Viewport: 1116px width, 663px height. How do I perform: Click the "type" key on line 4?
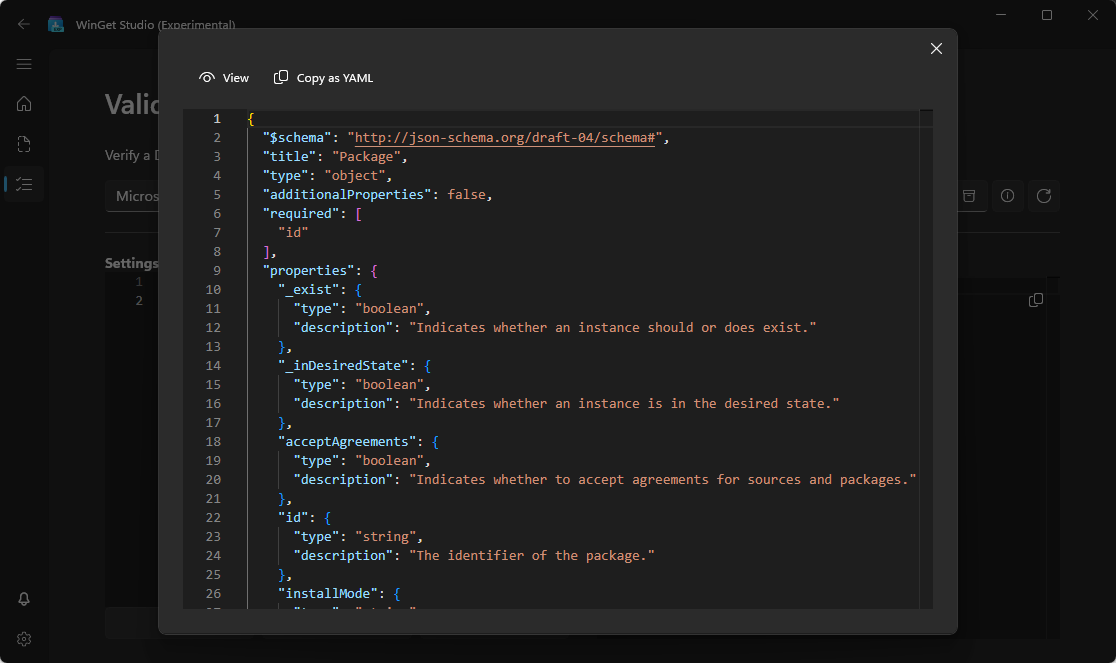tap(285, 176)
